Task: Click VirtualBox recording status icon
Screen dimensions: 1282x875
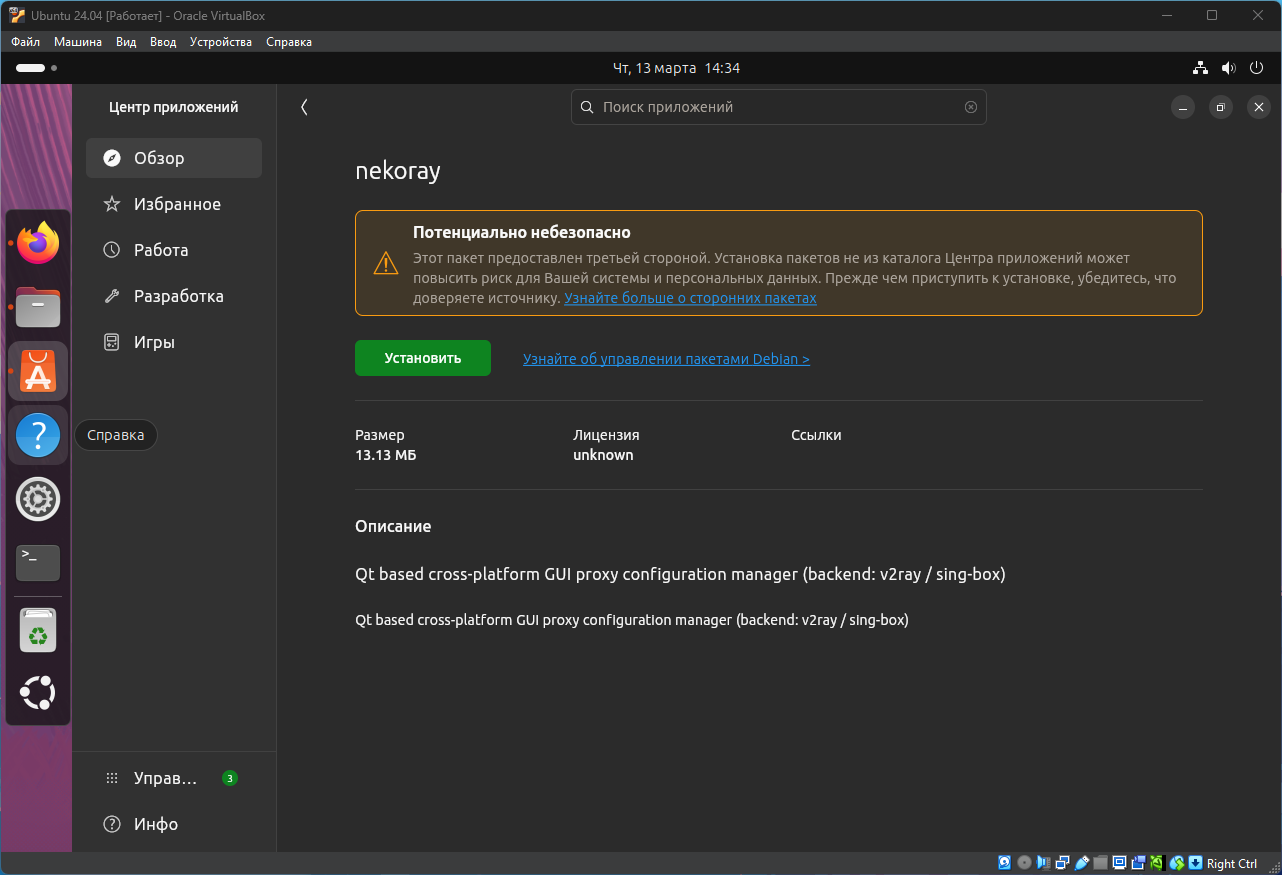Action: tap(1138, 863)
